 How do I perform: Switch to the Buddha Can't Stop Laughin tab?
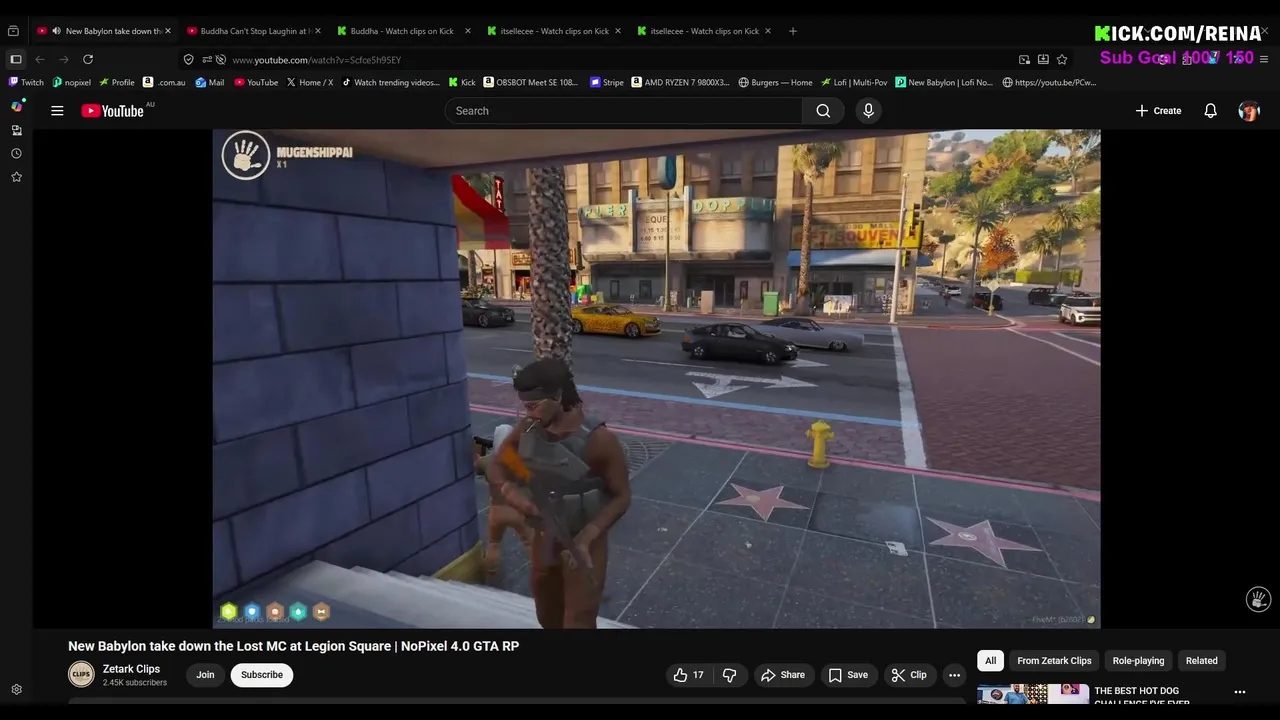[x=254, y=31]
